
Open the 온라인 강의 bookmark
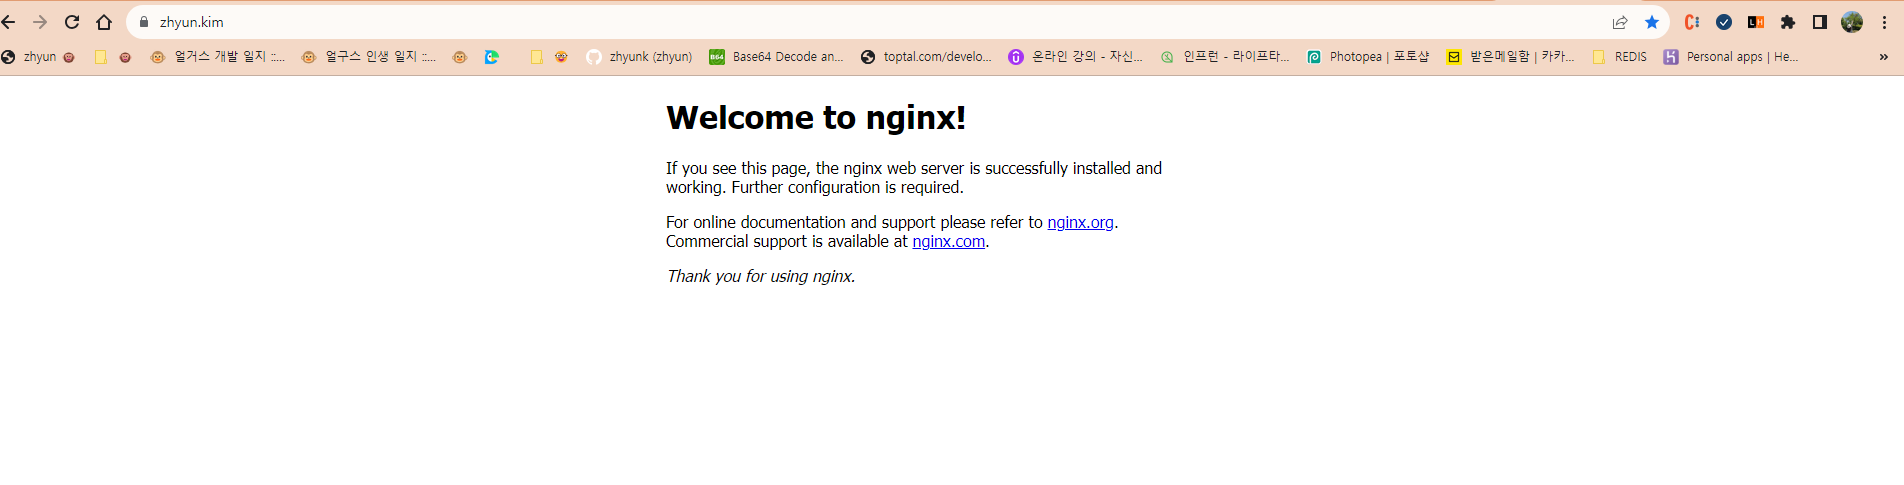[1076, 57]
